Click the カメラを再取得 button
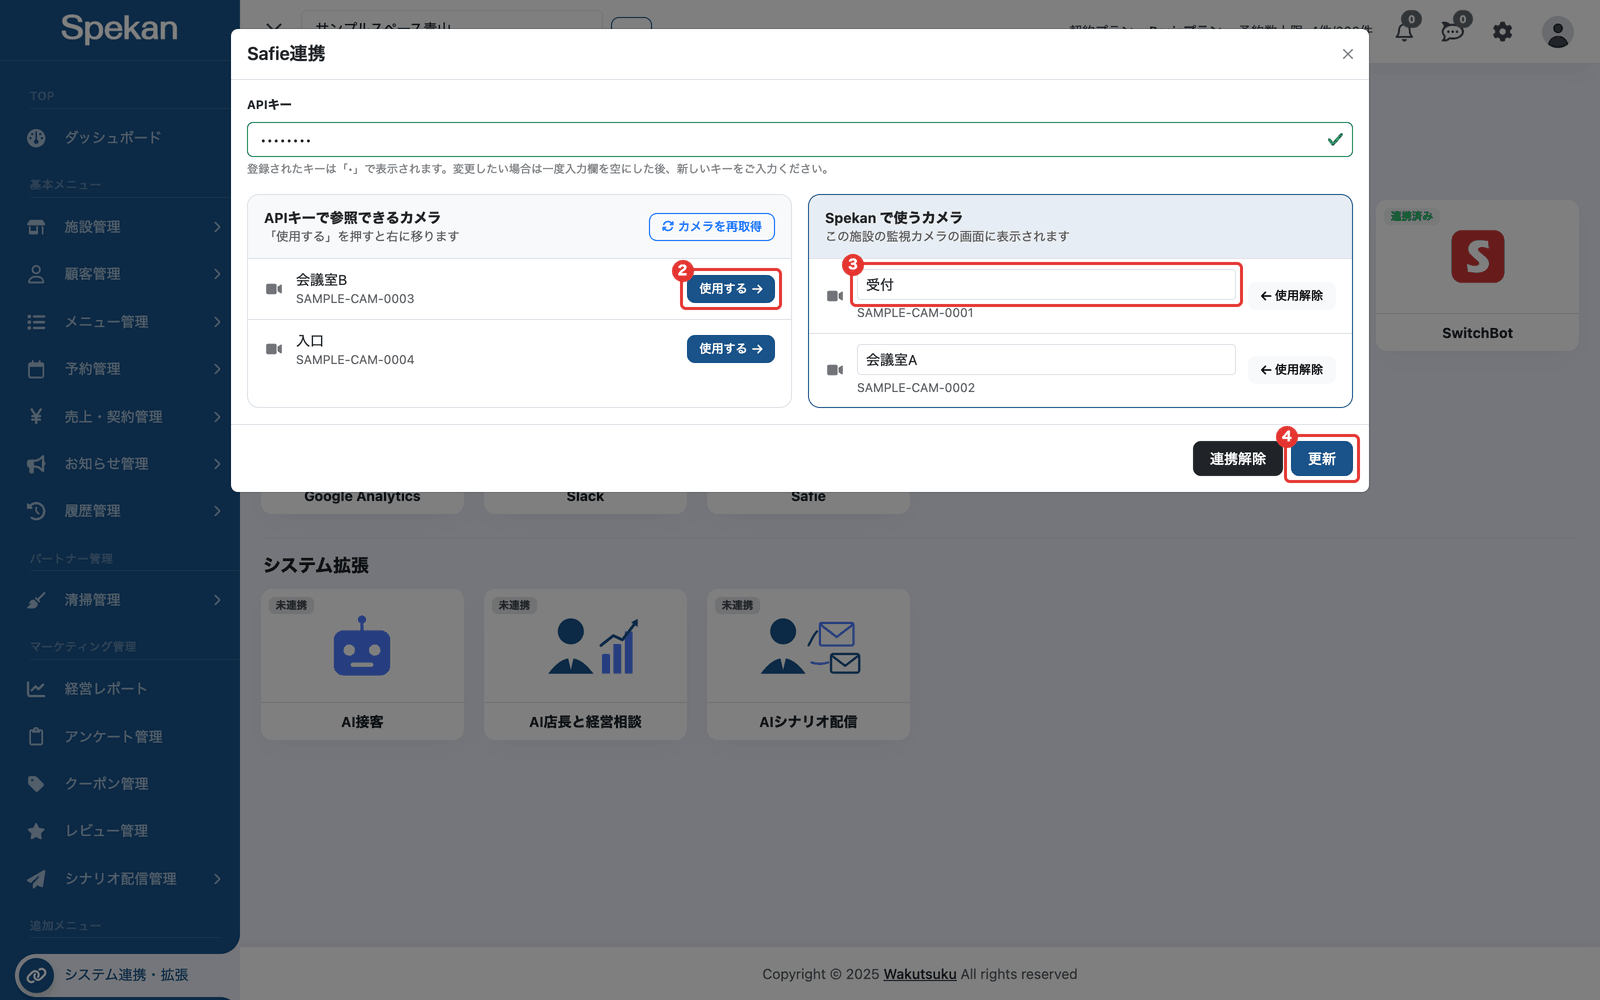Viewport: 1600px width, 1000px height. (712, 227)
